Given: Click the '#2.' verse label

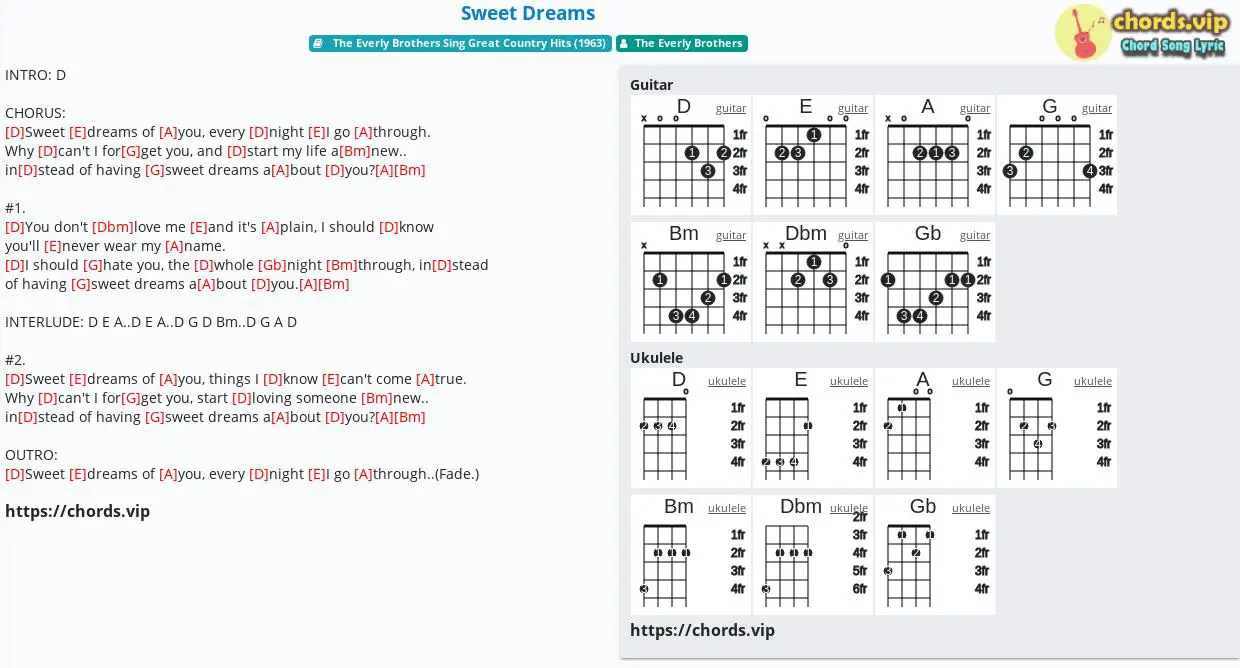Looking at the screenshot, I should click(16, 360).
